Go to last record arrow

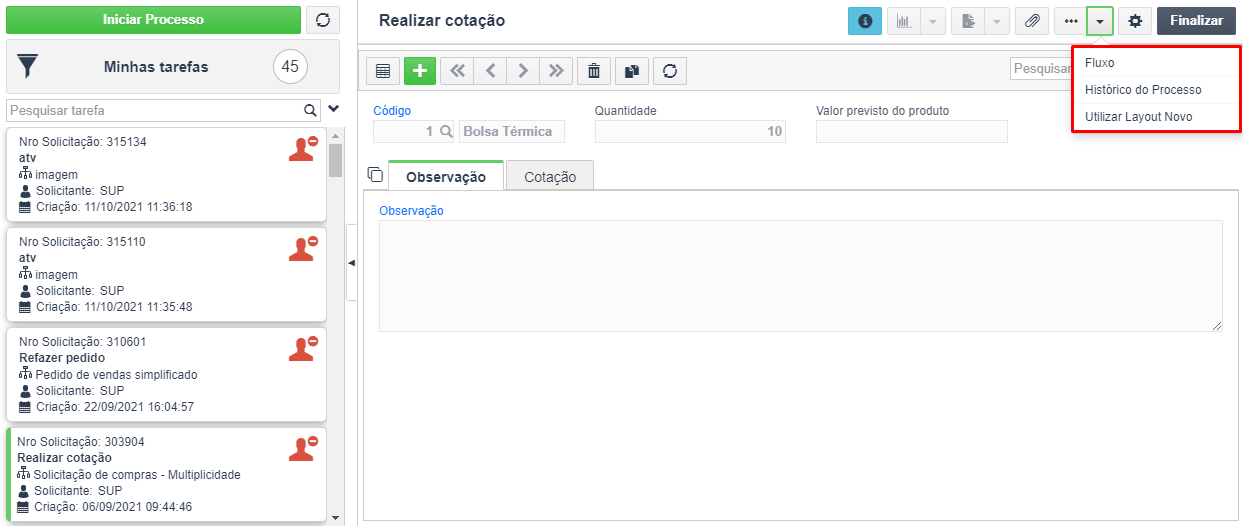[x=556, y=70]
